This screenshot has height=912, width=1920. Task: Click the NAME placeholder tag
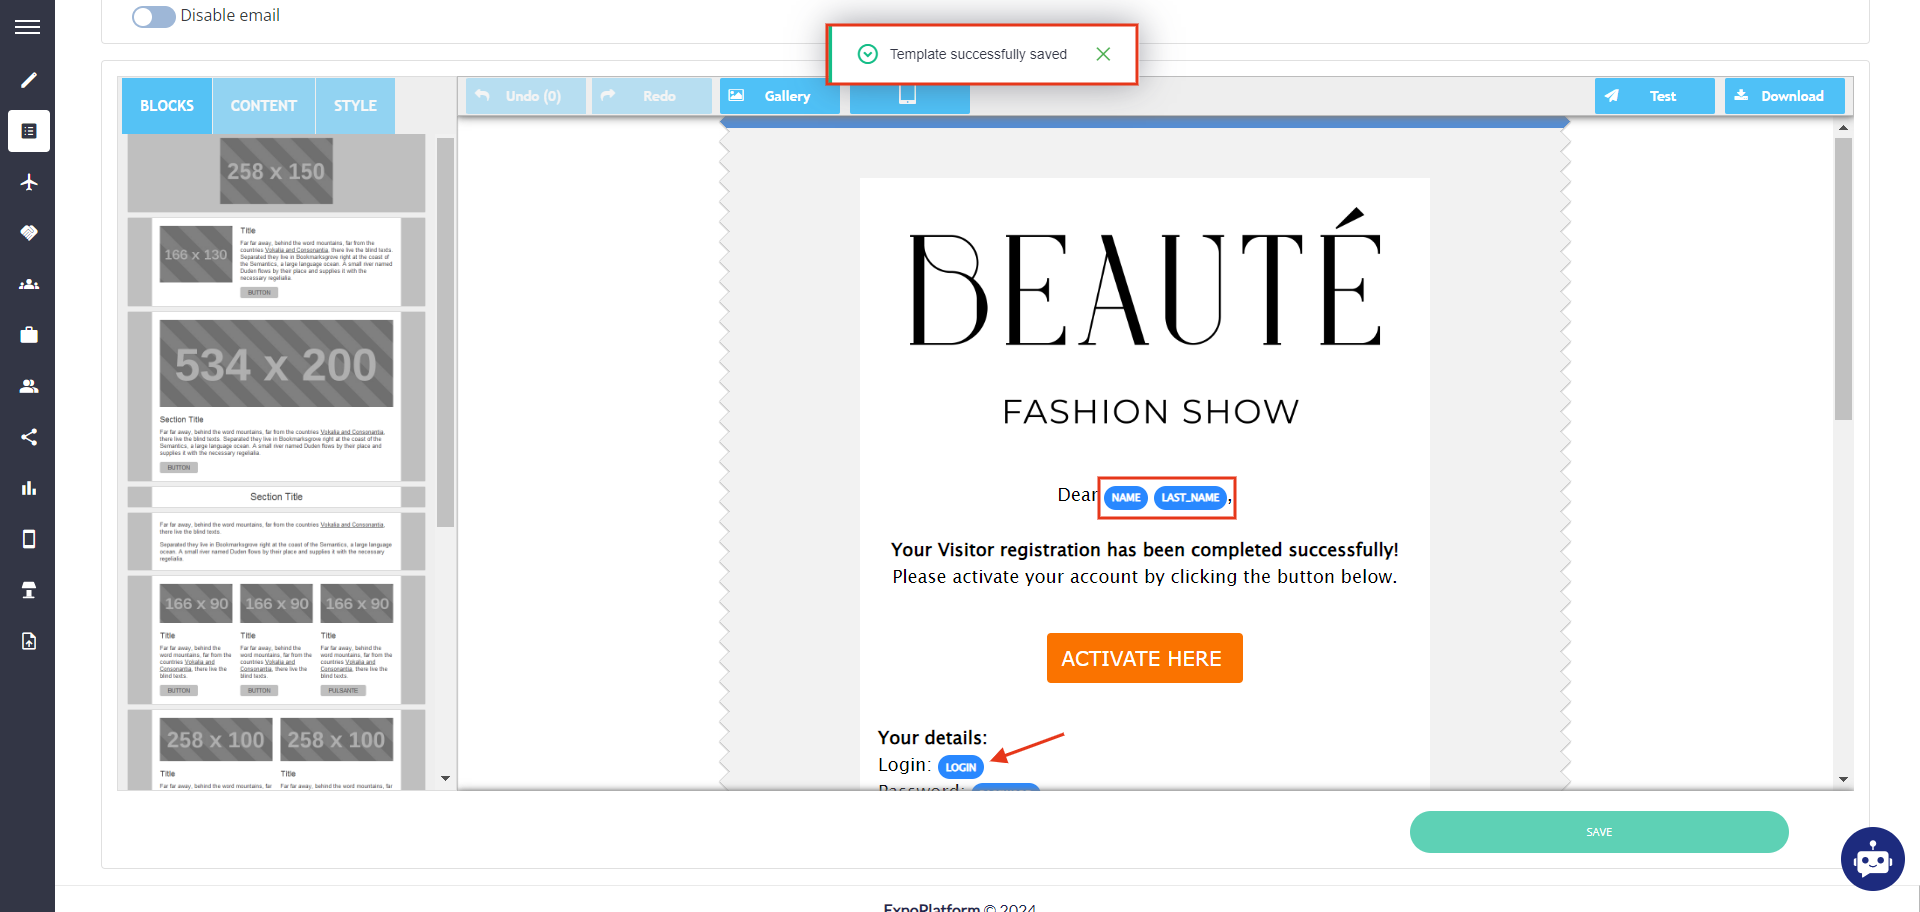pos(1126,497)
